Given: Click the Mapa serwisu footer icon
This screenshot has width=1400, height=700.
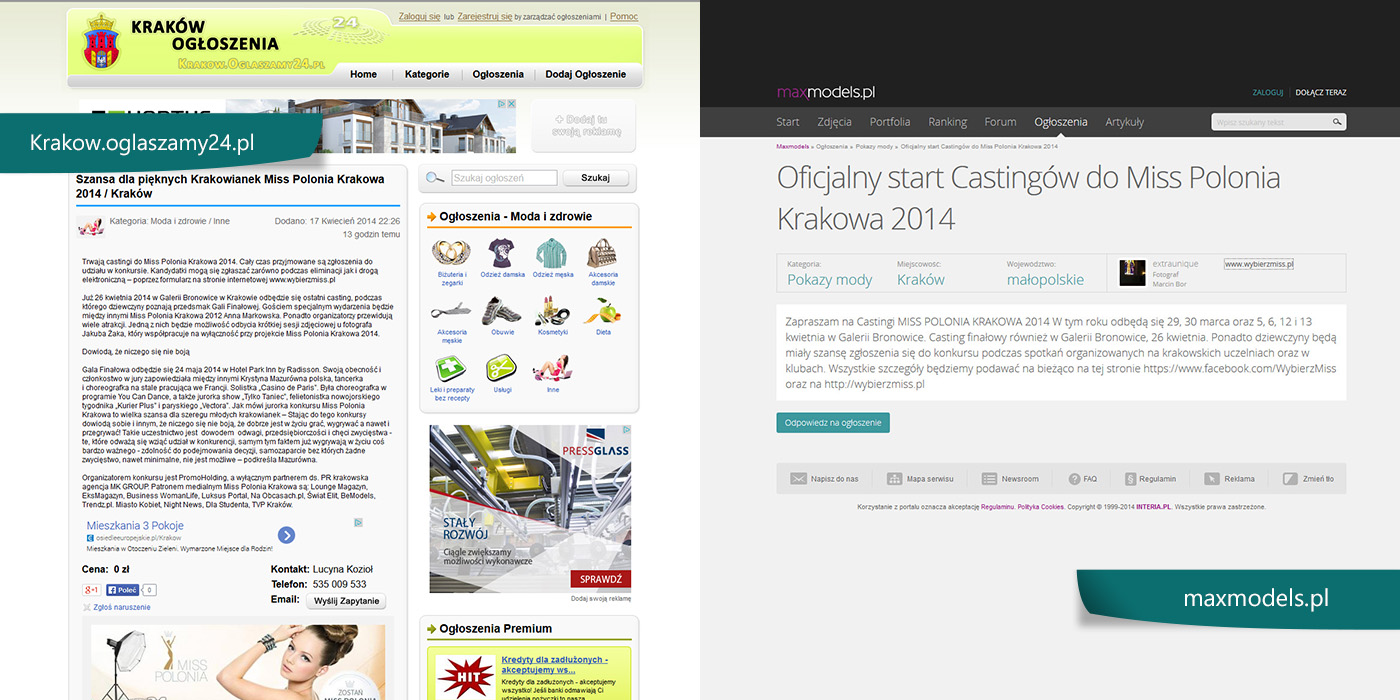Looking at the screenshot, I should pyautogui.click(x=894, y=479).
